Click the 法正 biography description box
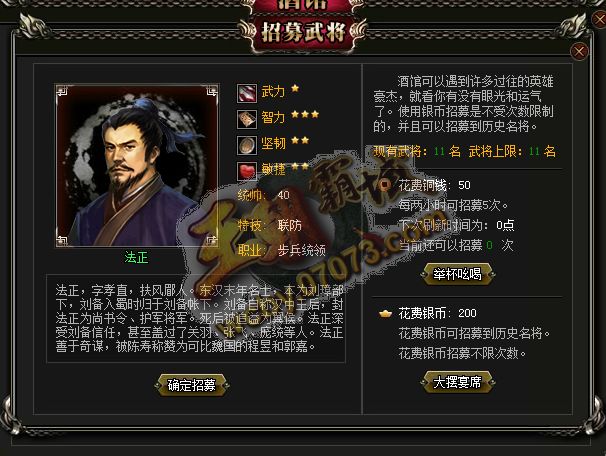Screen dimensions: 606x456 196,318
